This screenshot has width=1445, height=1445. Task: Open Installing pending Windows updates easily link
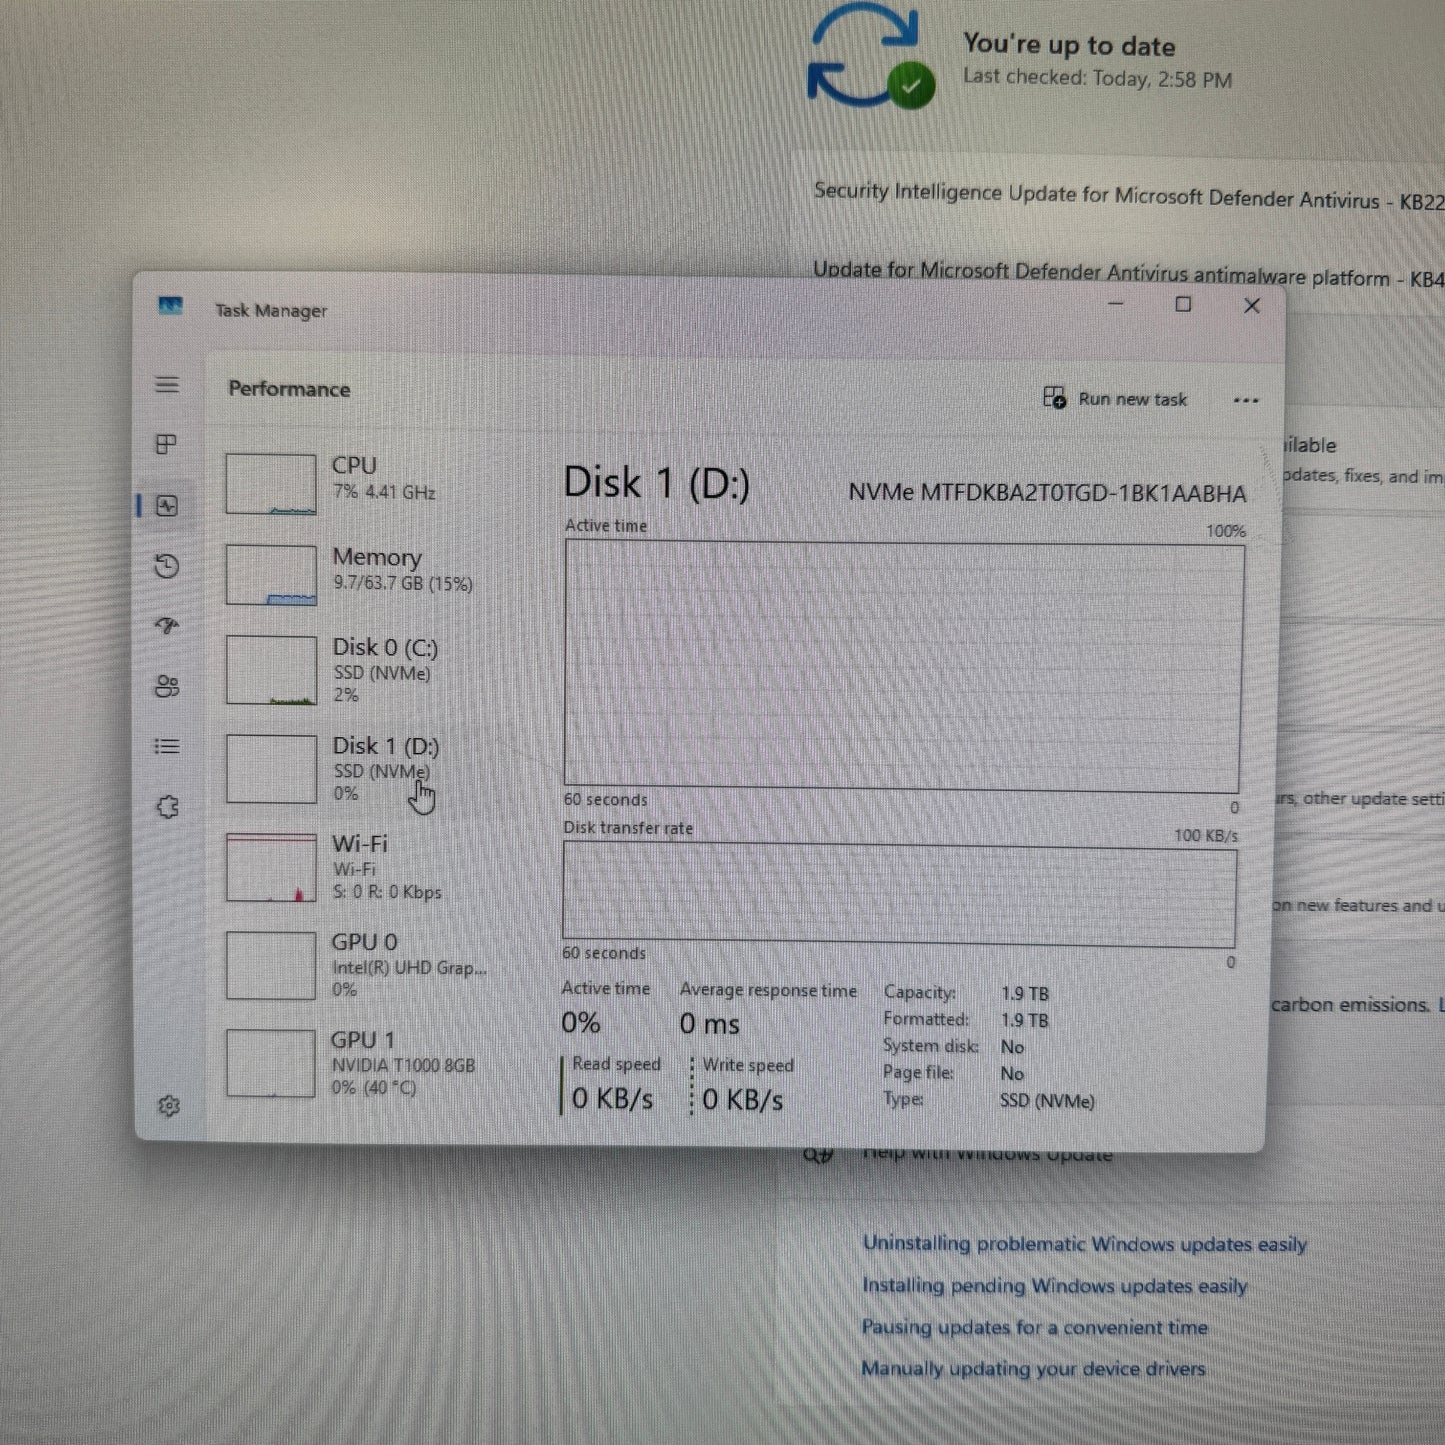(1055, 1286)
